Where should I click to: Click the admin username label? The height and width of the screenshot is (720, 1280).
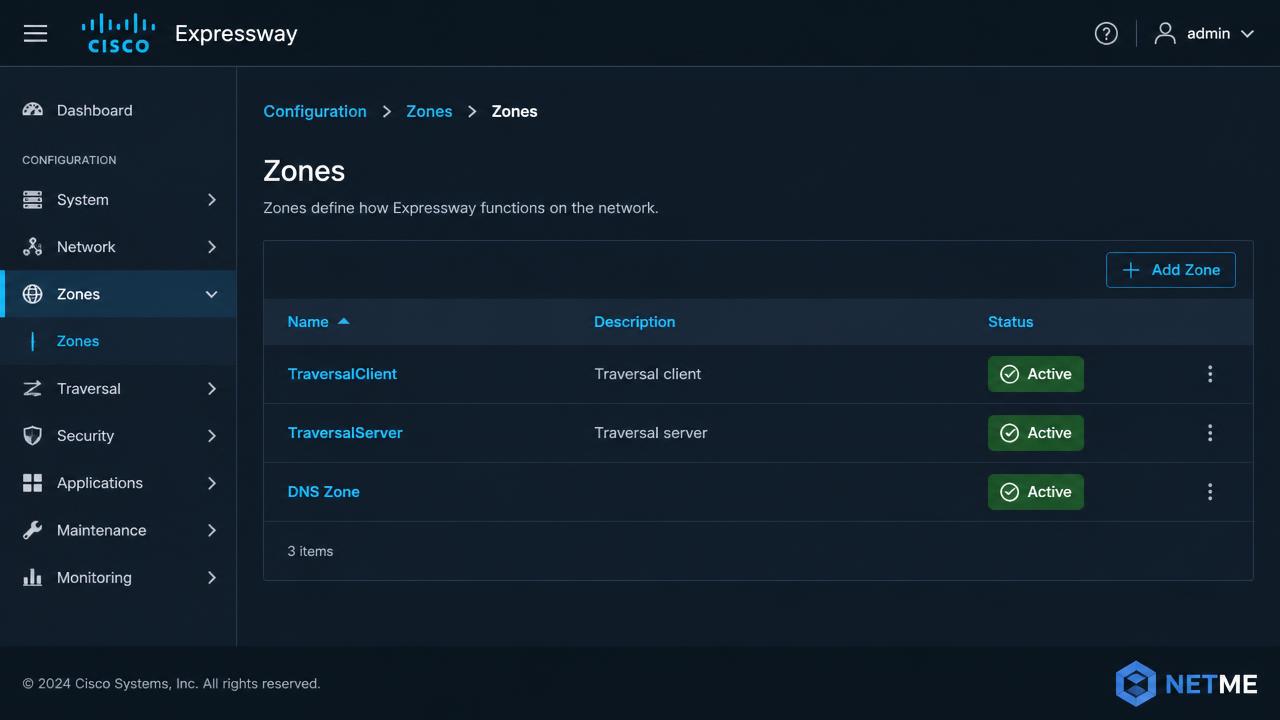pos(1208,34)
